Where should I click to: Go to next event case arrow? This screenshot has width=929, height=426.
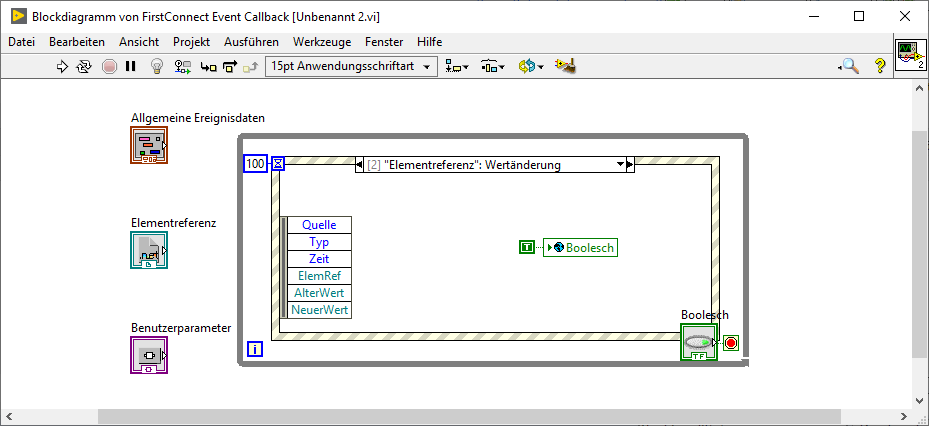point(630,165)
